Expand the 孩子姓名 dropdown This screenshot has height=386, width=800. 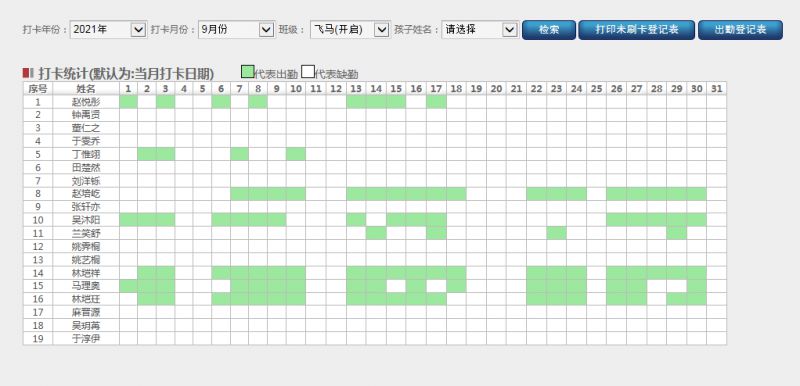(x=480, y=30)
